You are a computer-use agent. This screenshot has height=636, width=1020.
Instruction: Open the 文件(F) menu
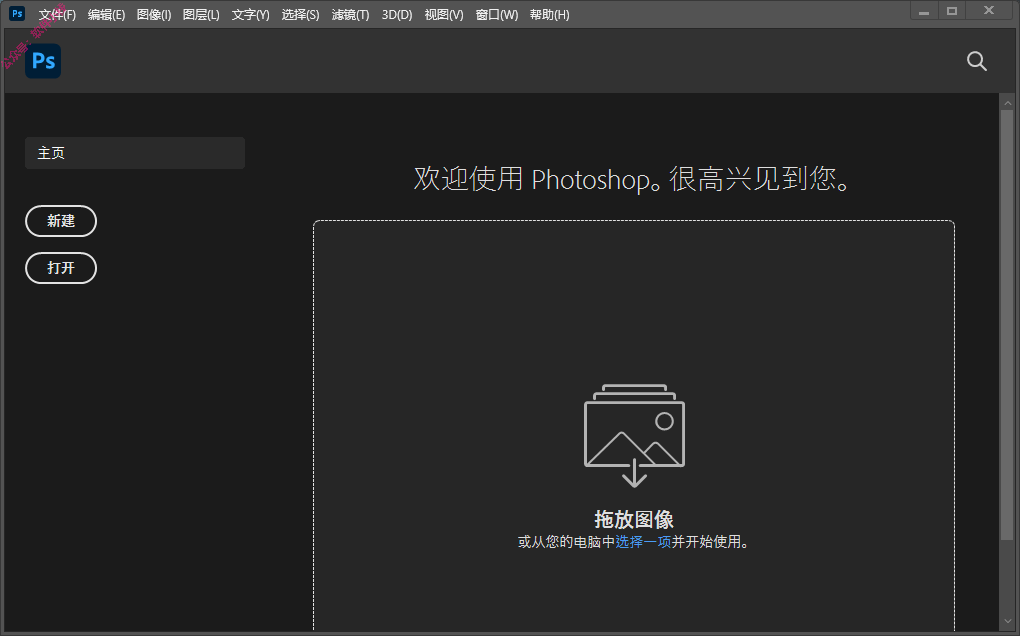pyautogui.click(x=57, y=14)
